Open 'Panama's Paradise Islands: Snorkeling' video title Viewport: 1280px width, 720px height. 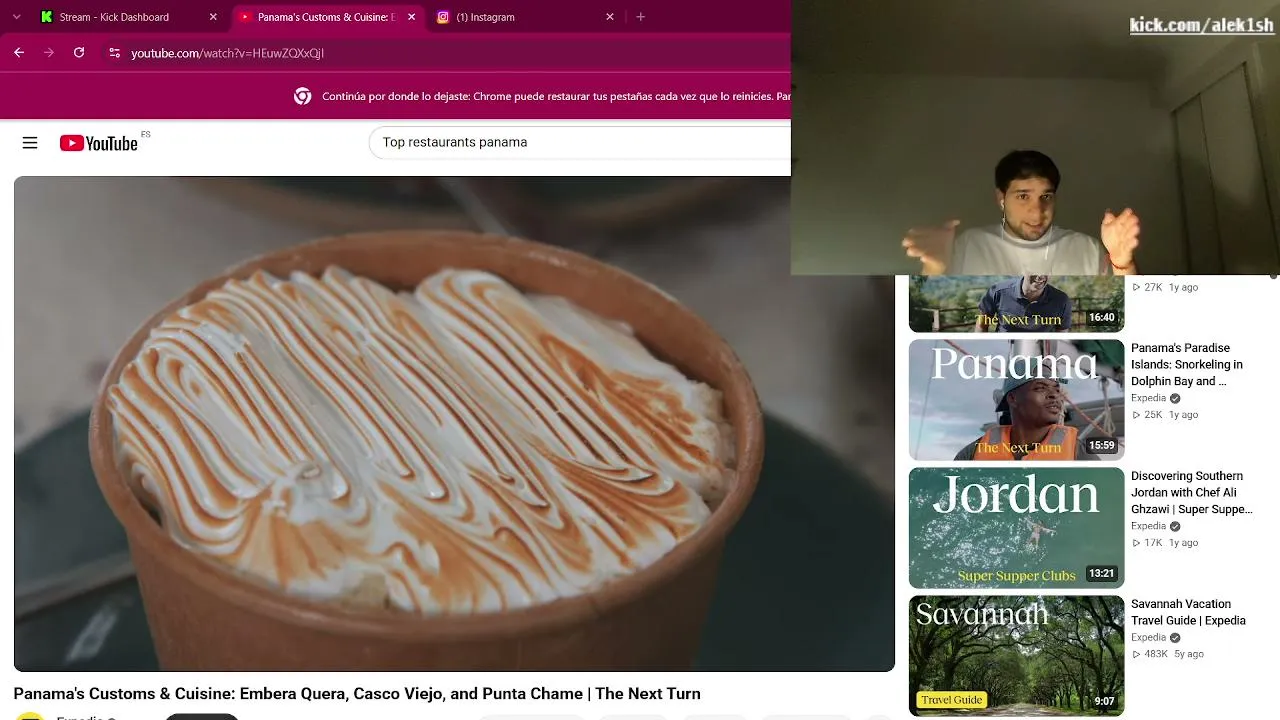[x=1187, y=365]
